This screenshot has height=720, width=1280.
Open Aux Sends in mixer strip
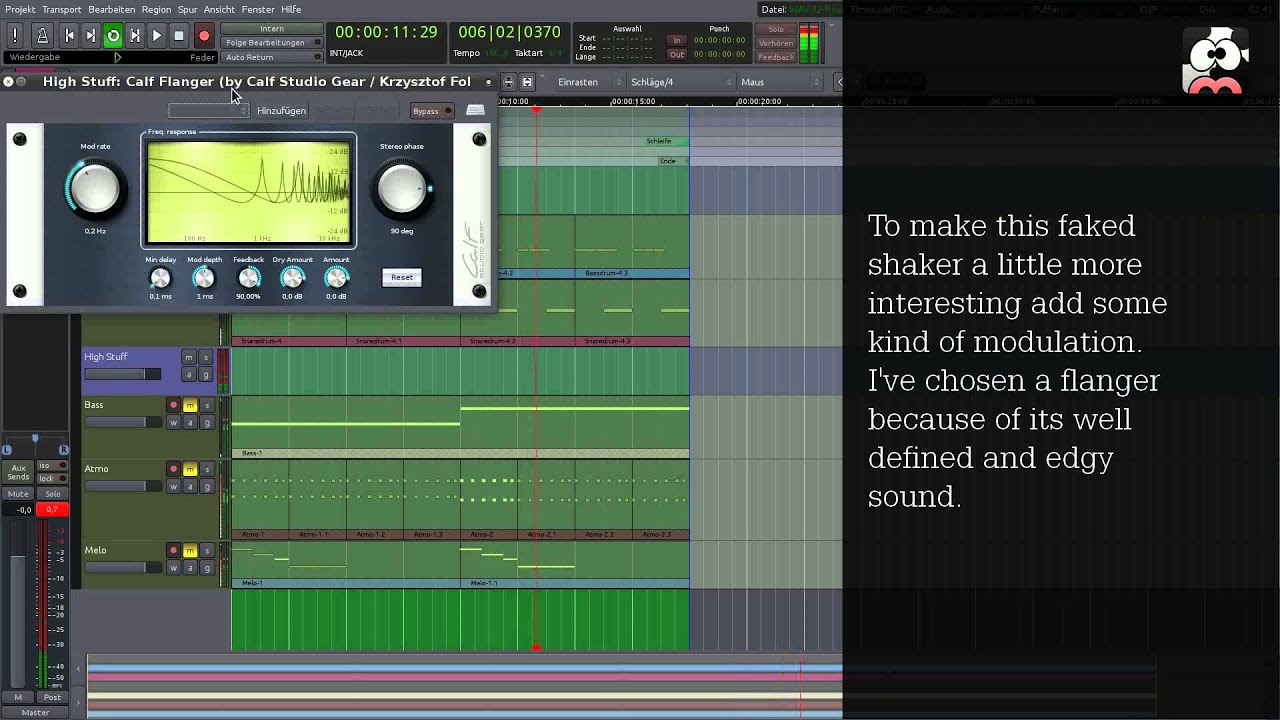(19, 472)
